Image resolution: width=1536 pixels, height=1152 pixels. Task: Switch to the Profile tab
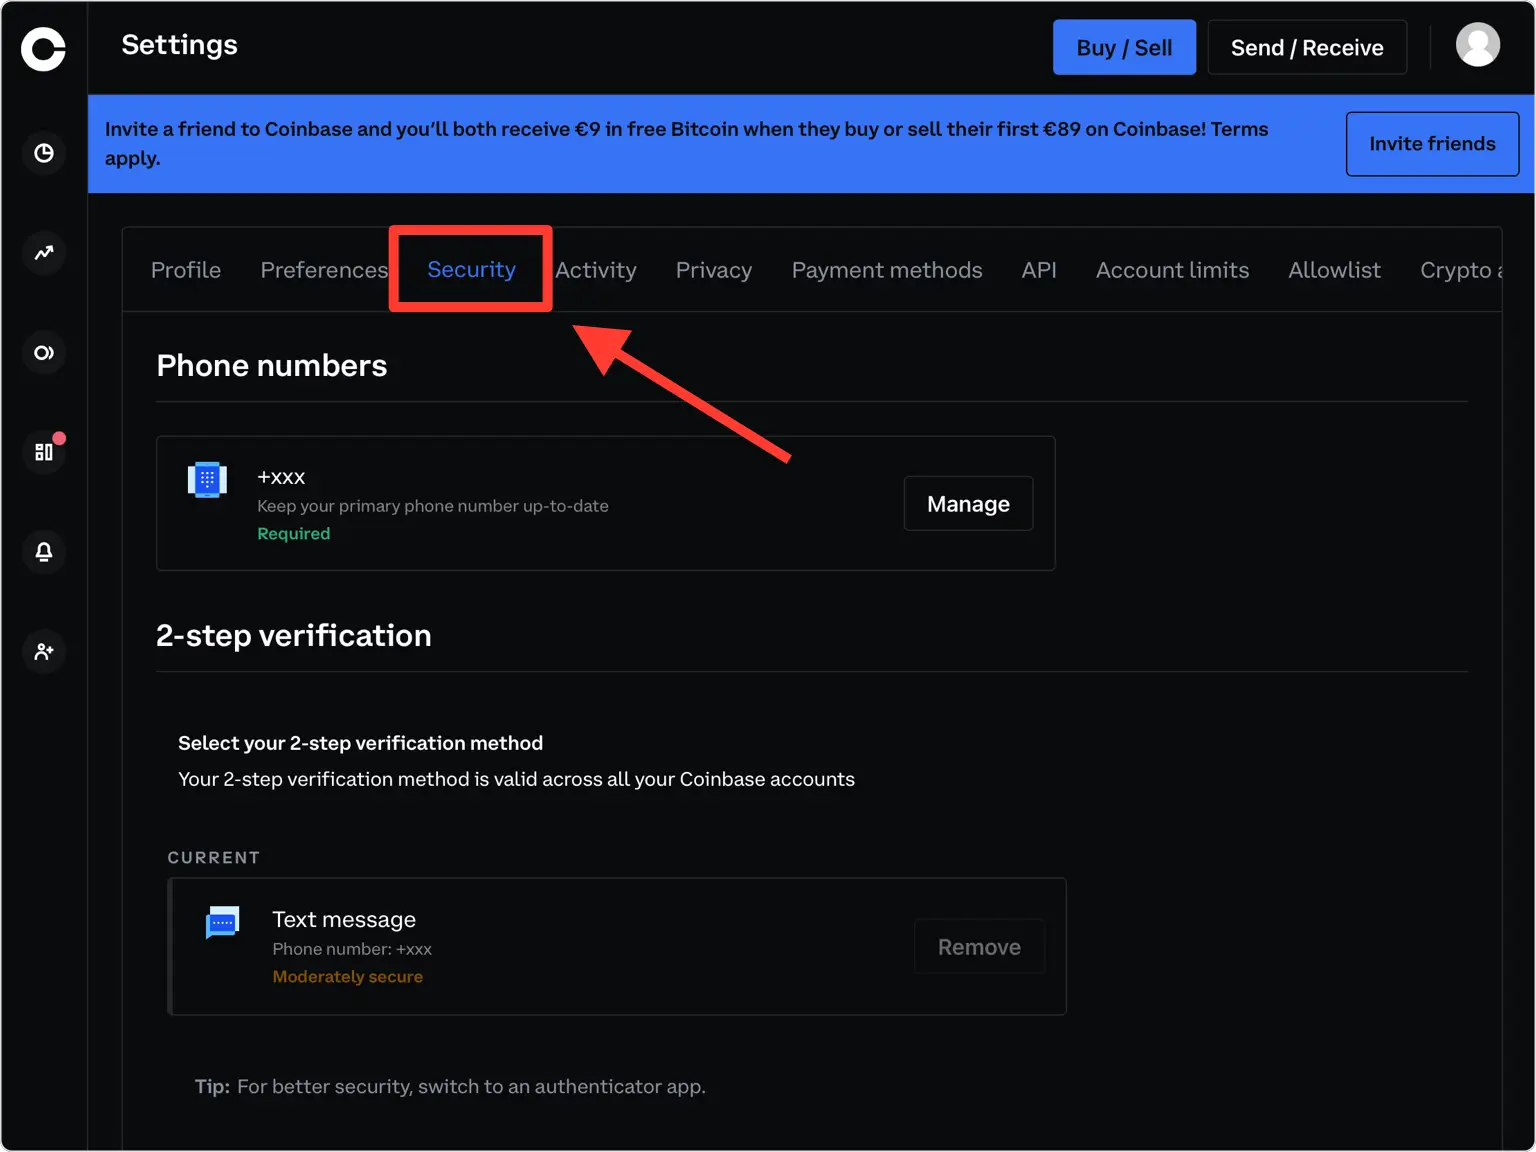(x=186, y=270)
